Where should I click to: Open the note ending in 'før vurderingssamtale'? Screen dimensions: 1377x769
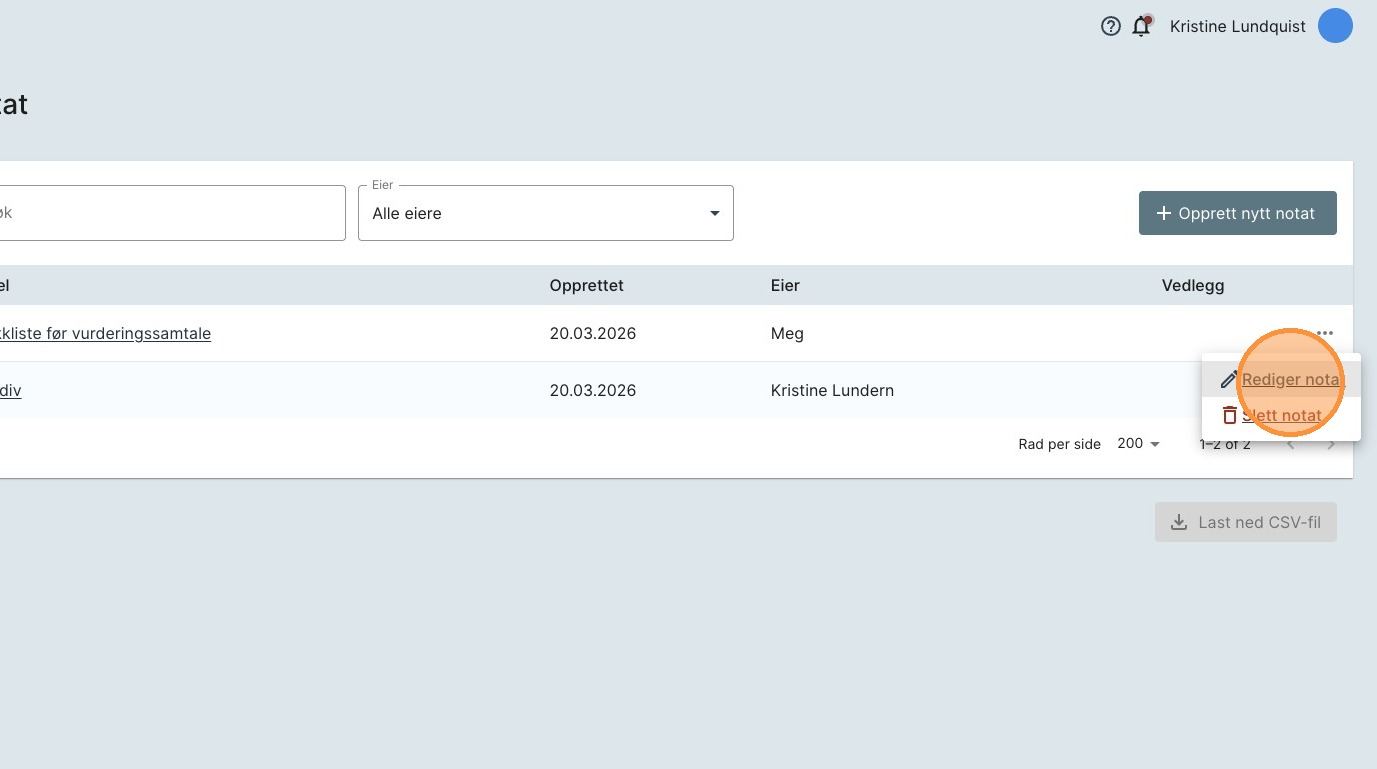[x=105, y=334]
